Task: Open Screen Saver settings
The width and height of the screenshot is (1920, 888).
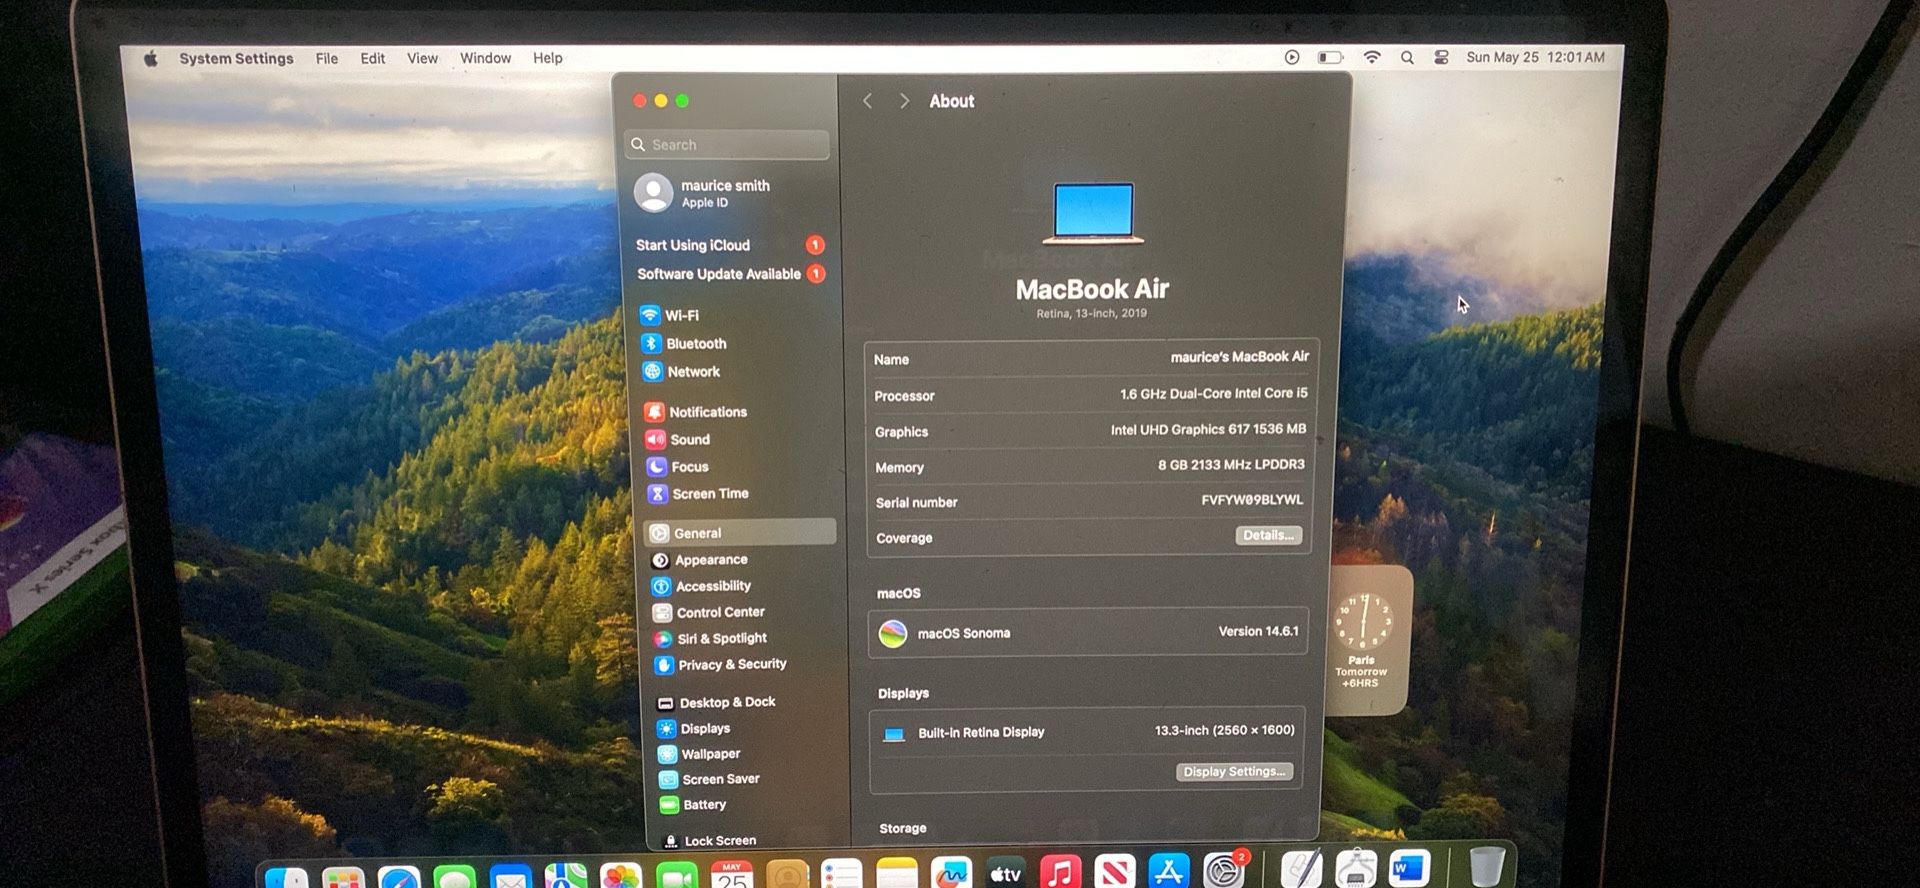Action: [x=710, y=779]
